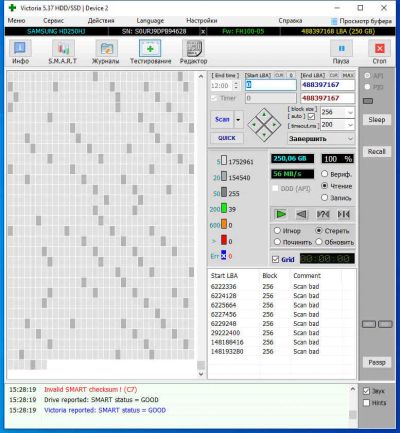Viewport: 400px width, 433px height.
Task: Click the reverse scan arrow button
Action: (x=302, y=214)
